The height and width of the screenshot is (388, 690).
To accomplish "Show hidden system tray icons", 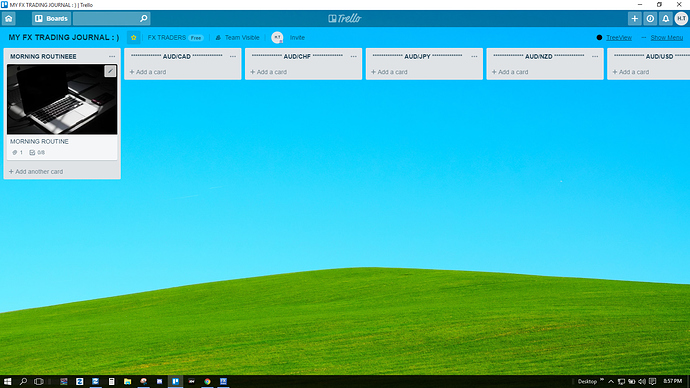I will tap(611, 381).
